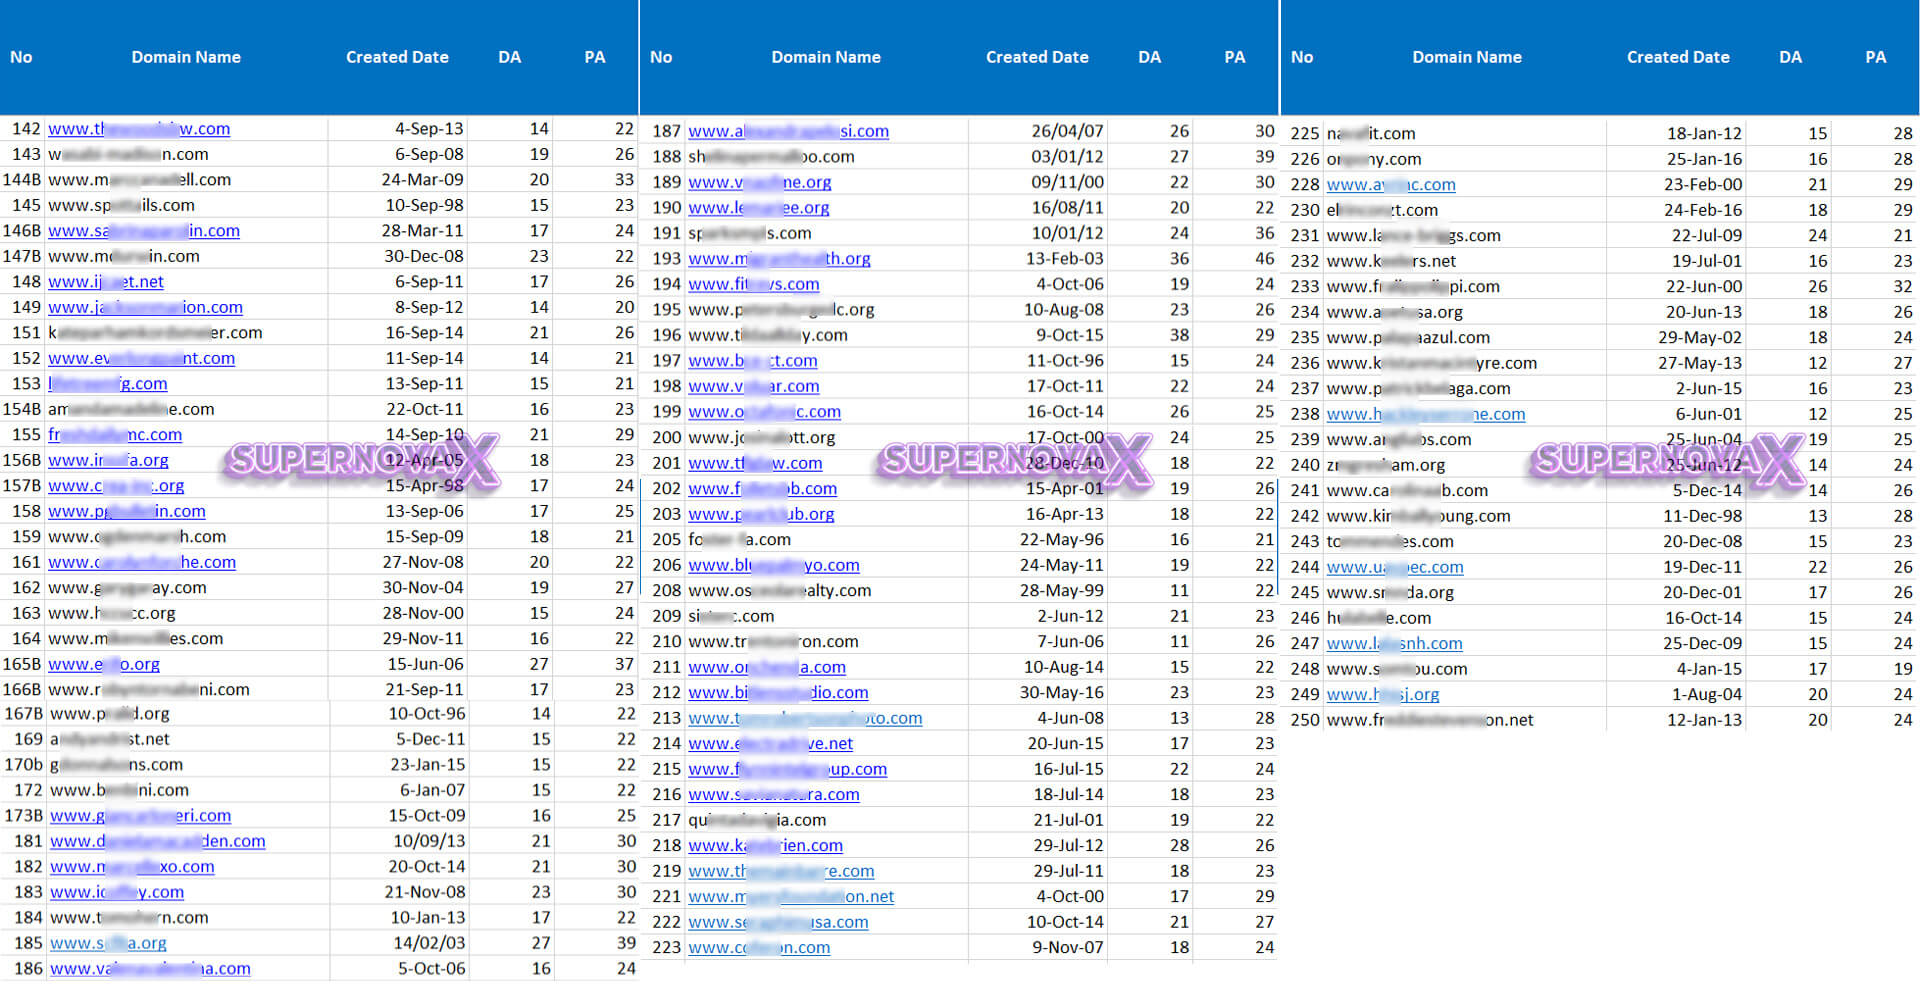
Task: Open row 221 link ending on.net
Action: 791,897
